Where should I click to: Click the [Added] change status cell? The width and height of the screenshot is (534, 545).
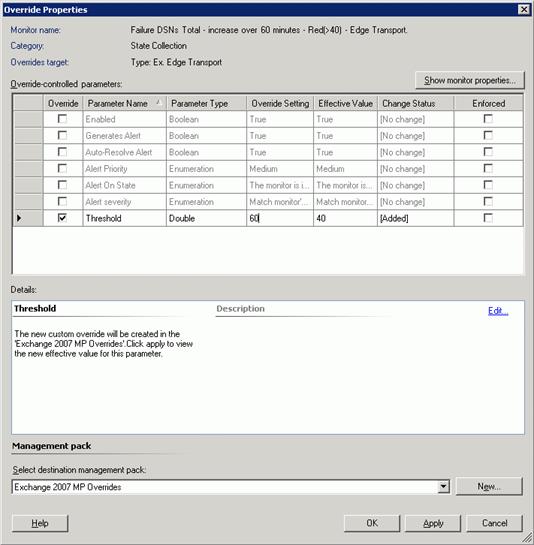(416, 218)
